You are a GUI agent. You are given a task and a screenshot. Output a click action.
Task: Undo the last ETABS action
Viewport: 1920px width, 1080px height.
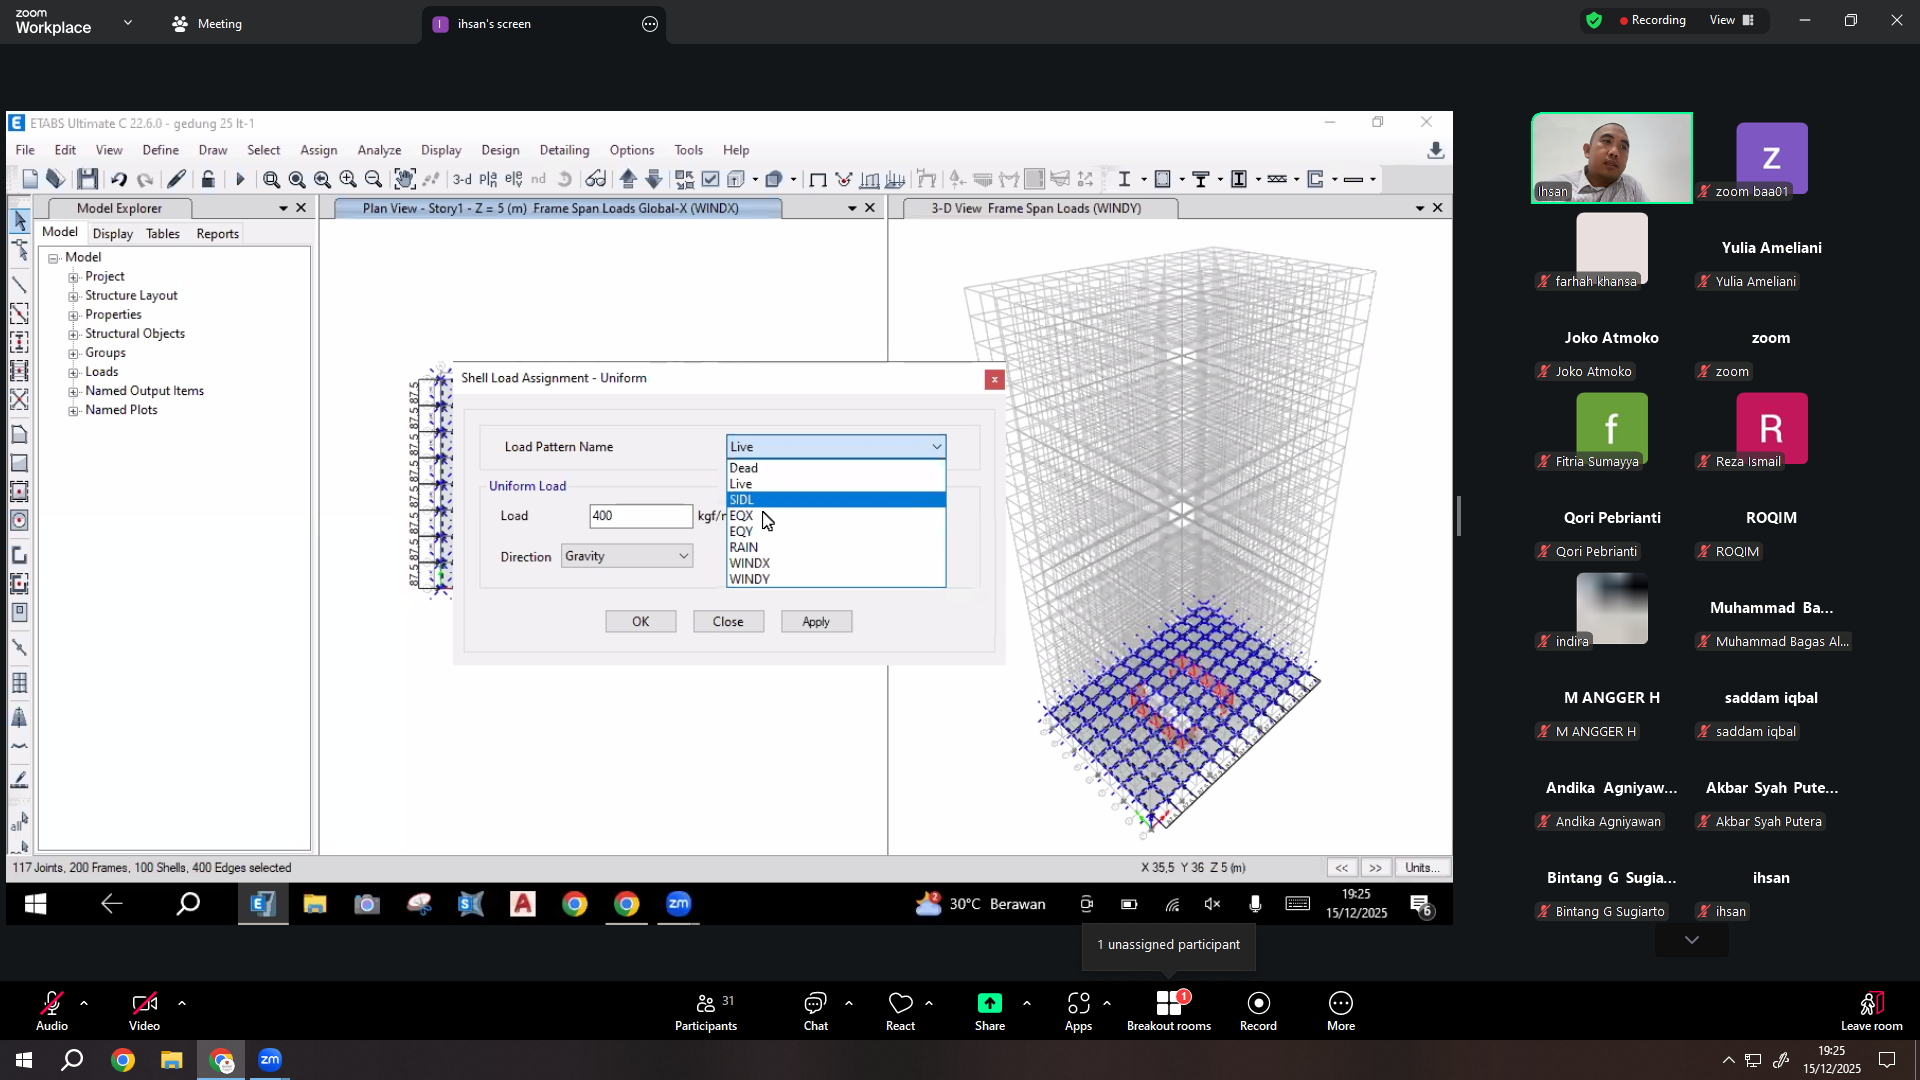[119, 179]
